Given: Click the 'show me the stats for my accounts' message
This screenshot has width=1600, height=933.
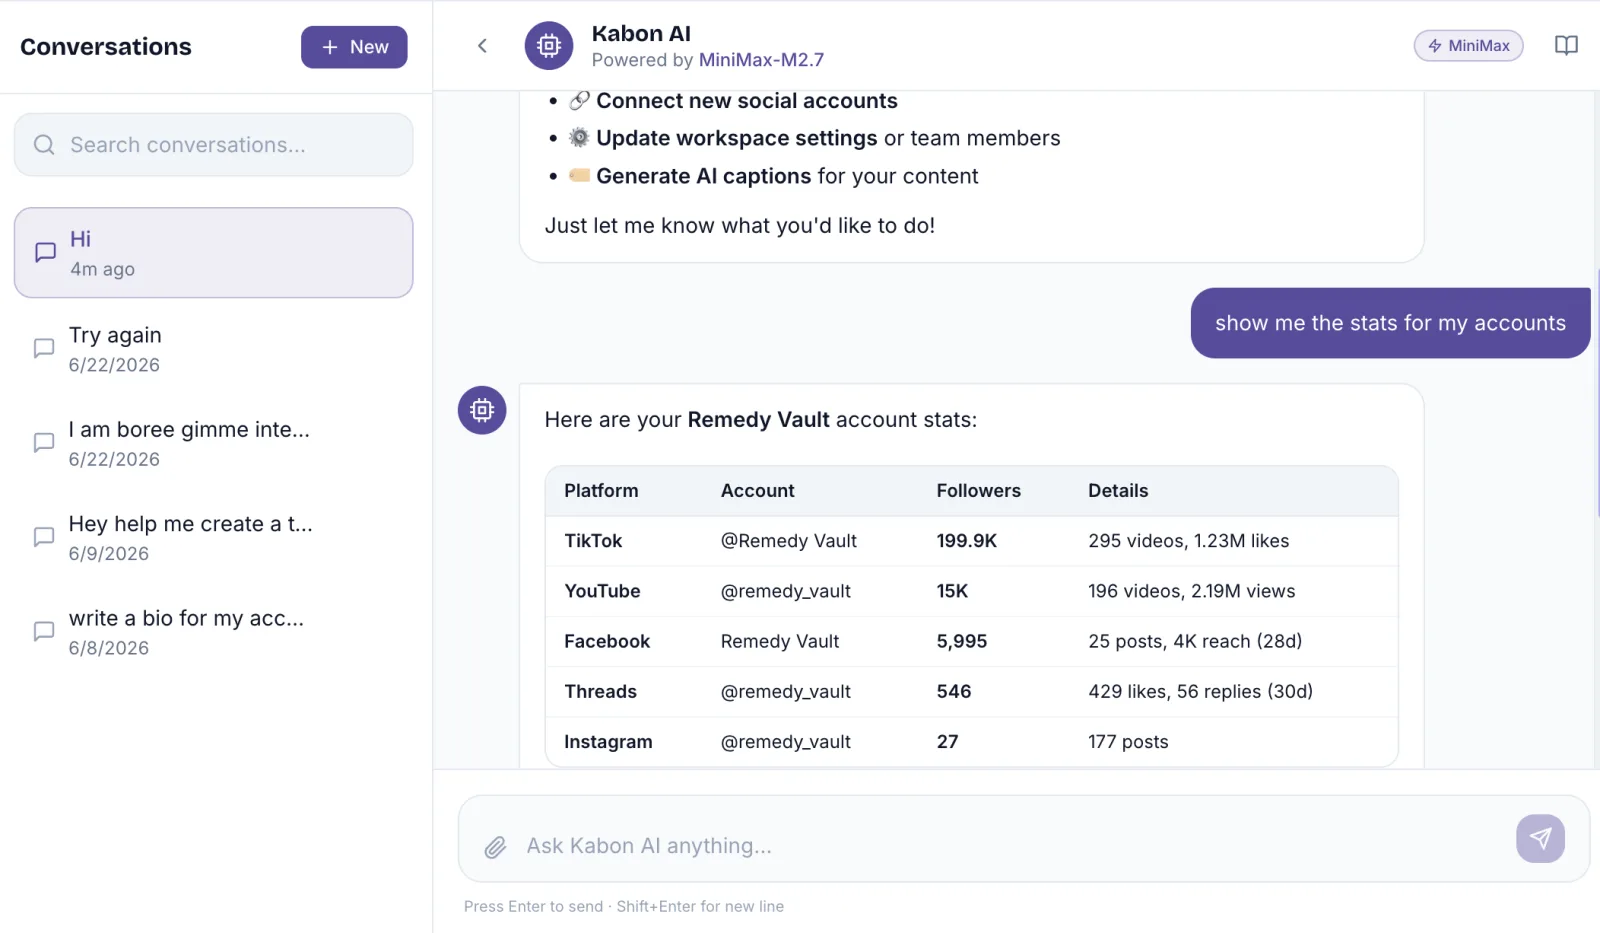Looking at the screenshot, I should click(1390, 323).
